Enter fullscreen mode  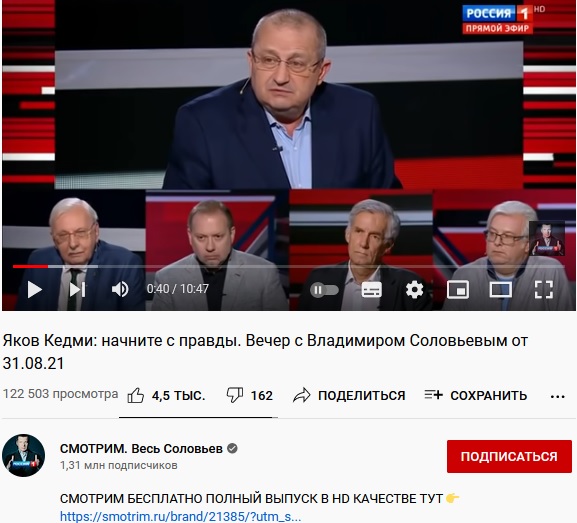(544, 290)
